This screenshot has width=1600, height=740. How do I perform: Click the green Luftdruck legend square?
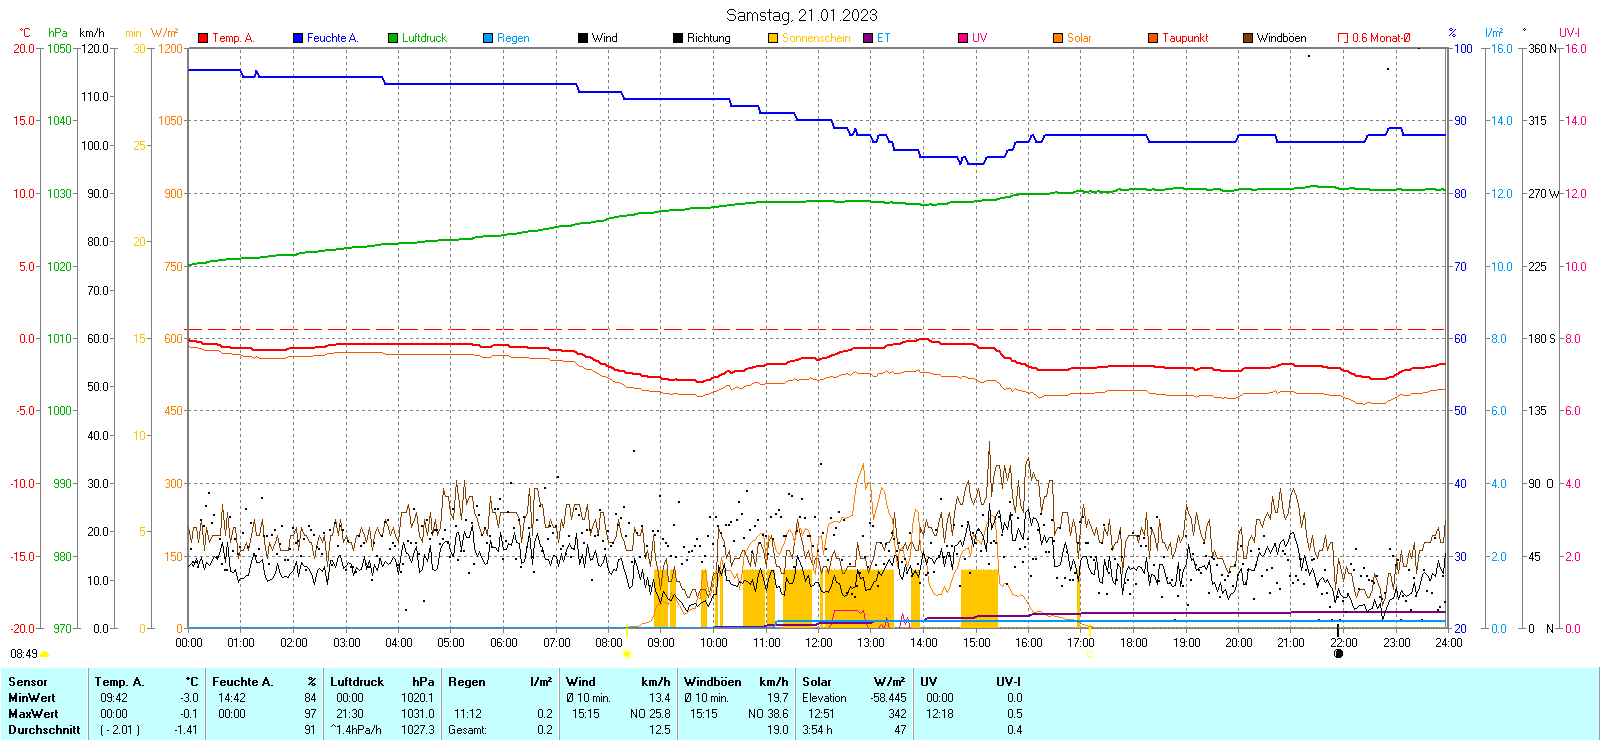pyautogui.click(x=393, y=38)
